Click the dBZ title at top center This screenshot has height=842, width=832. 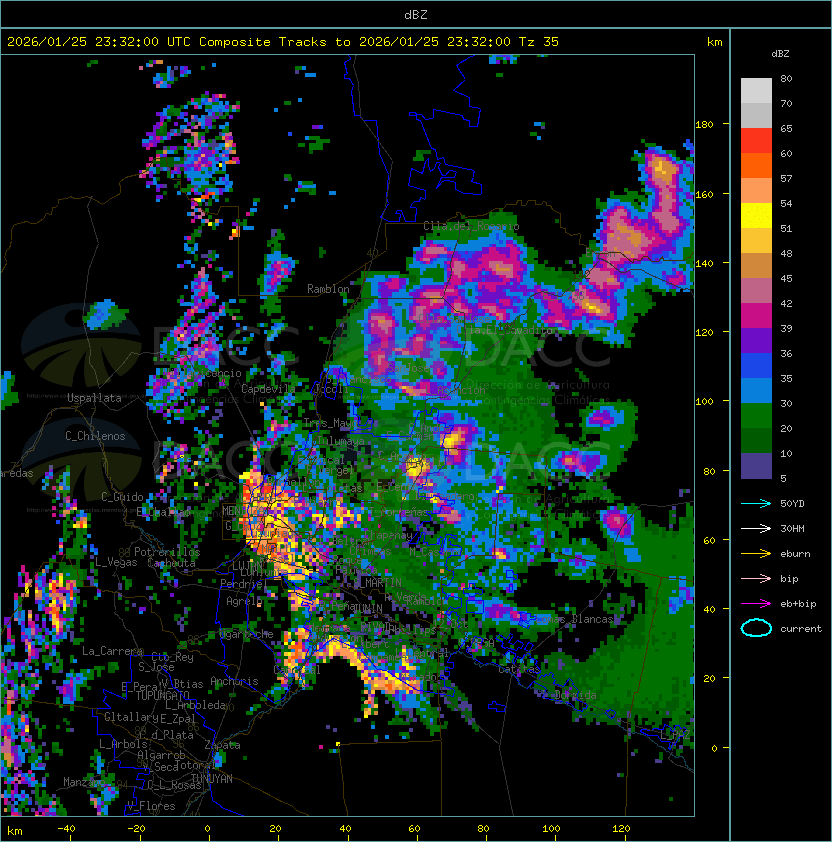pos(416,14)
